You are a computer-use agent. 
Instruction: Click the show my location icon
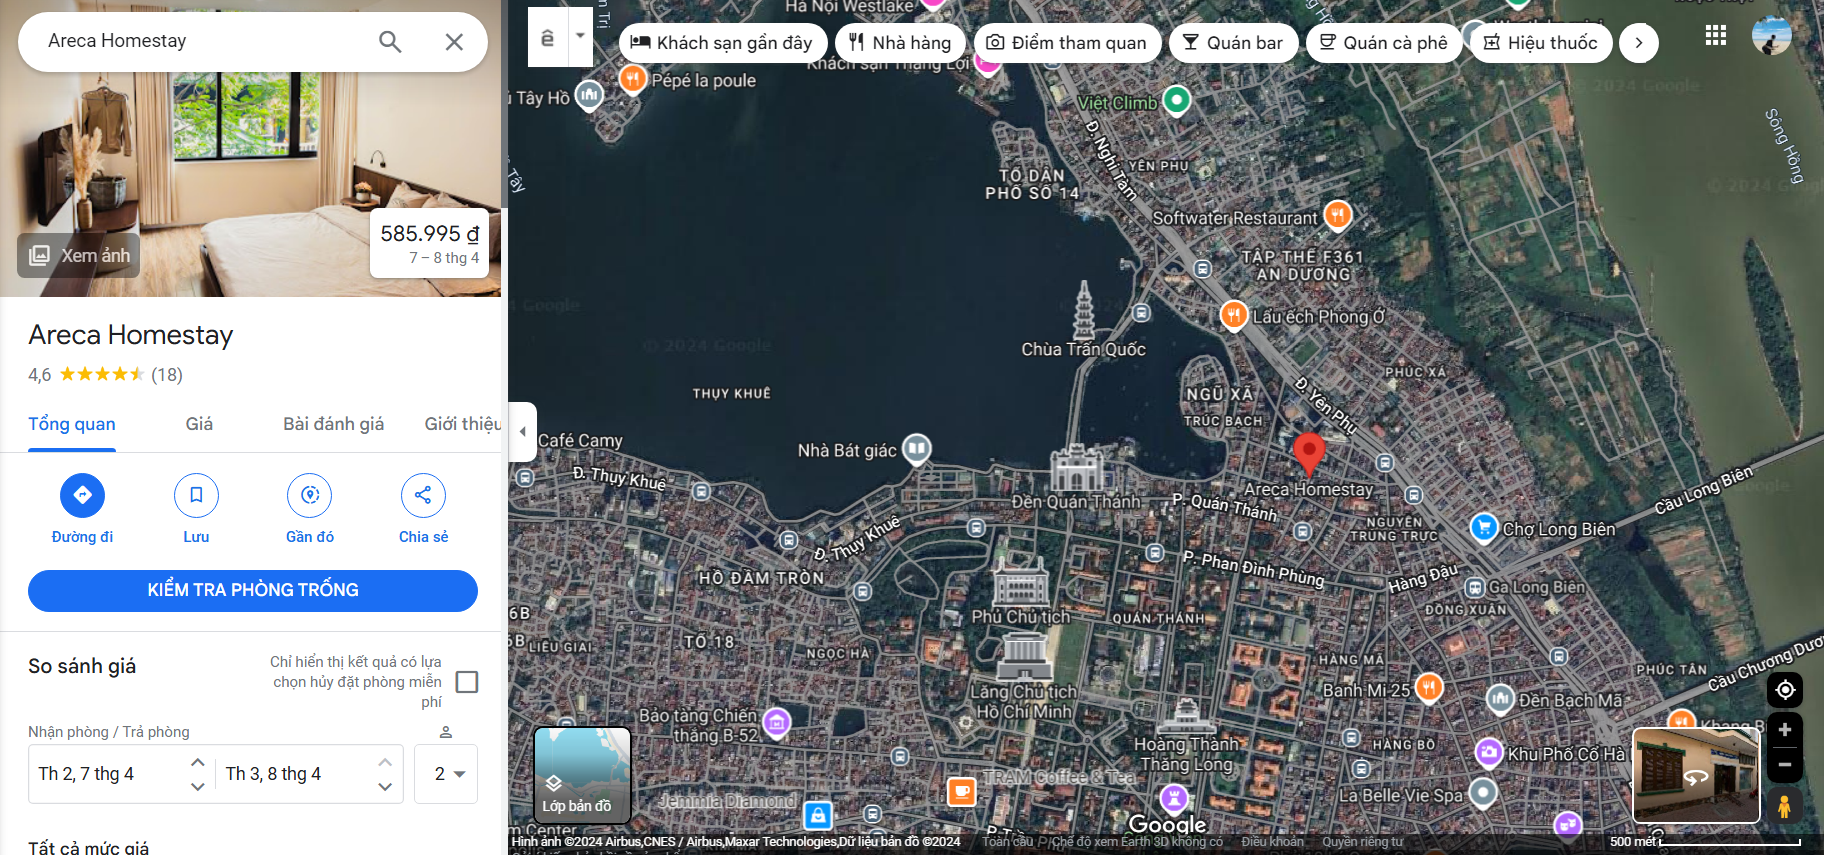pyautogui.click(x=1785, y=690)
